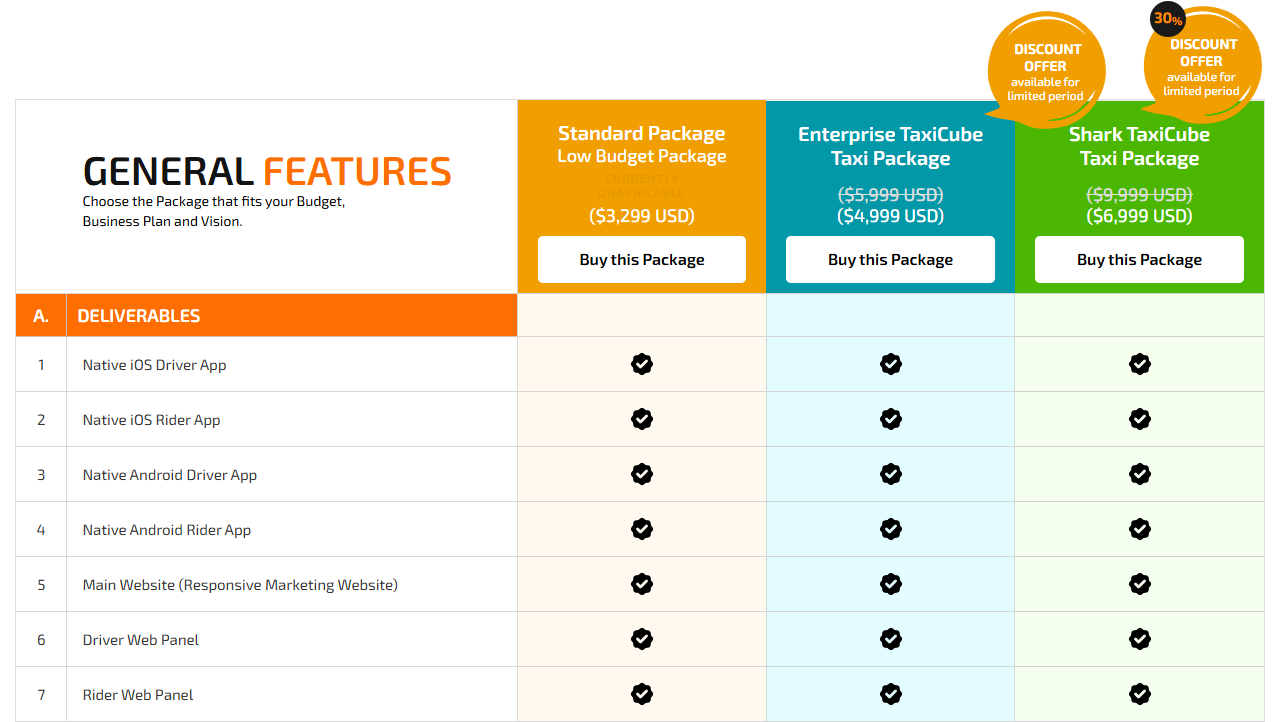Screen dimensions: 1280x722
Task: Click the DELIVERABLES section header row
Action: [265, 315]
